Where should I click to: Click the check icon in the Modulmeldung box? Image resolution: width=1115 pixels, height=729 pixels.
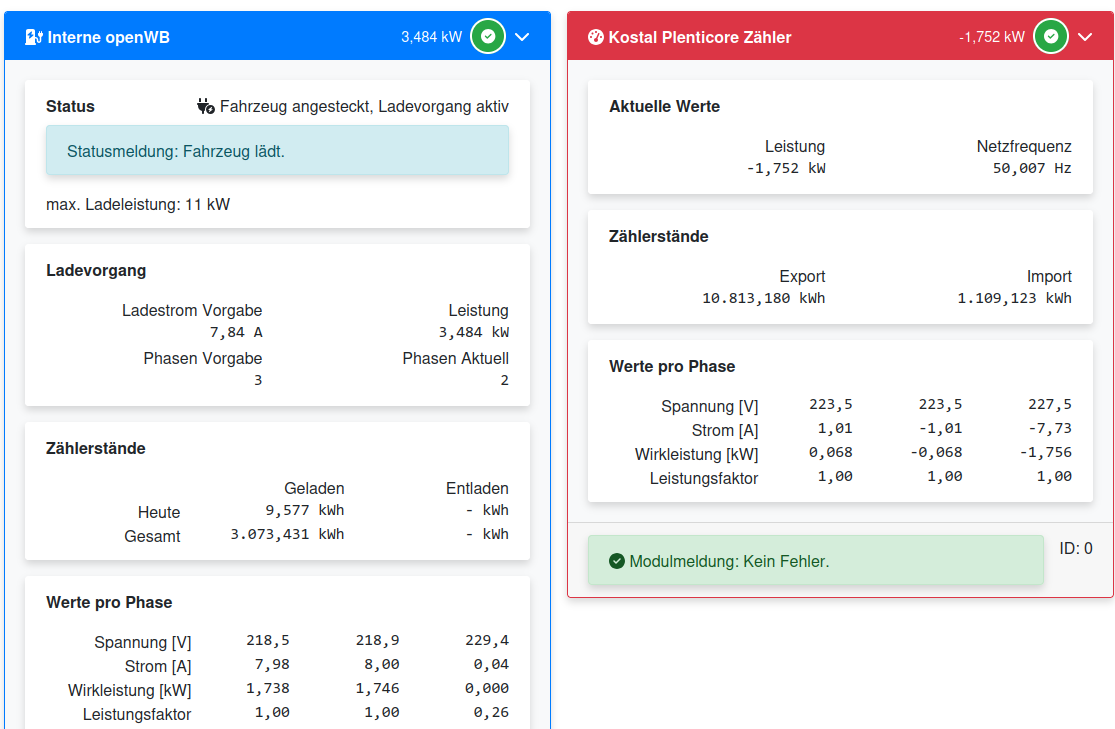(617, 561)
